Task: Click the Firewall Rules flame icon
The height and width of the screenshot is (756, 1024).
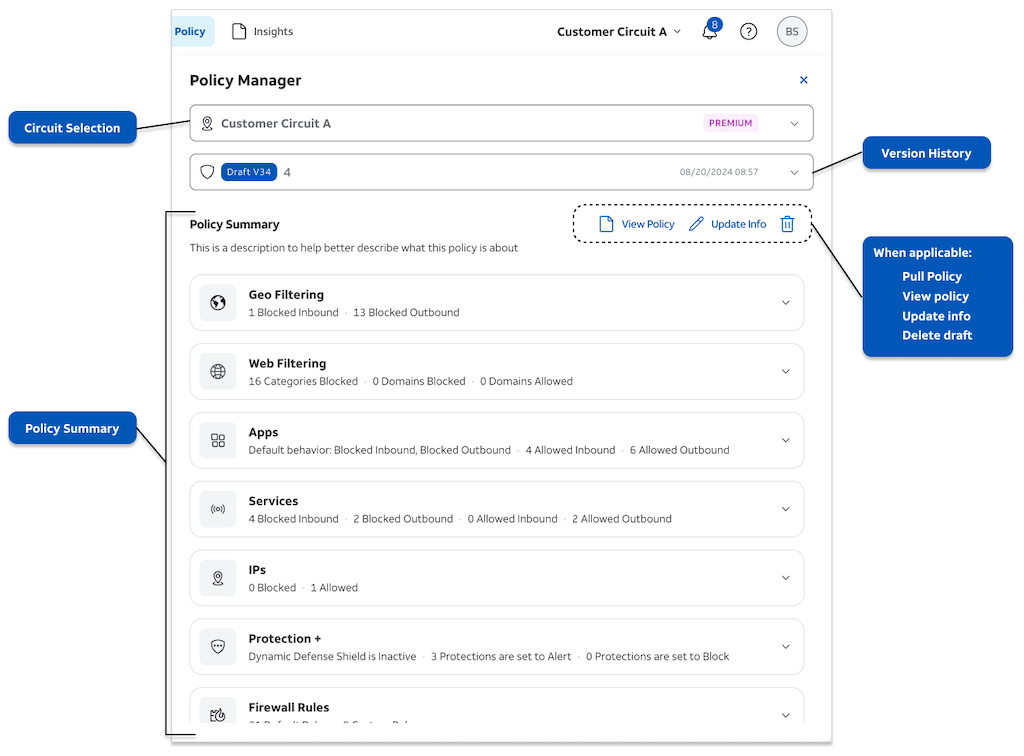Action: coord(218,714)
